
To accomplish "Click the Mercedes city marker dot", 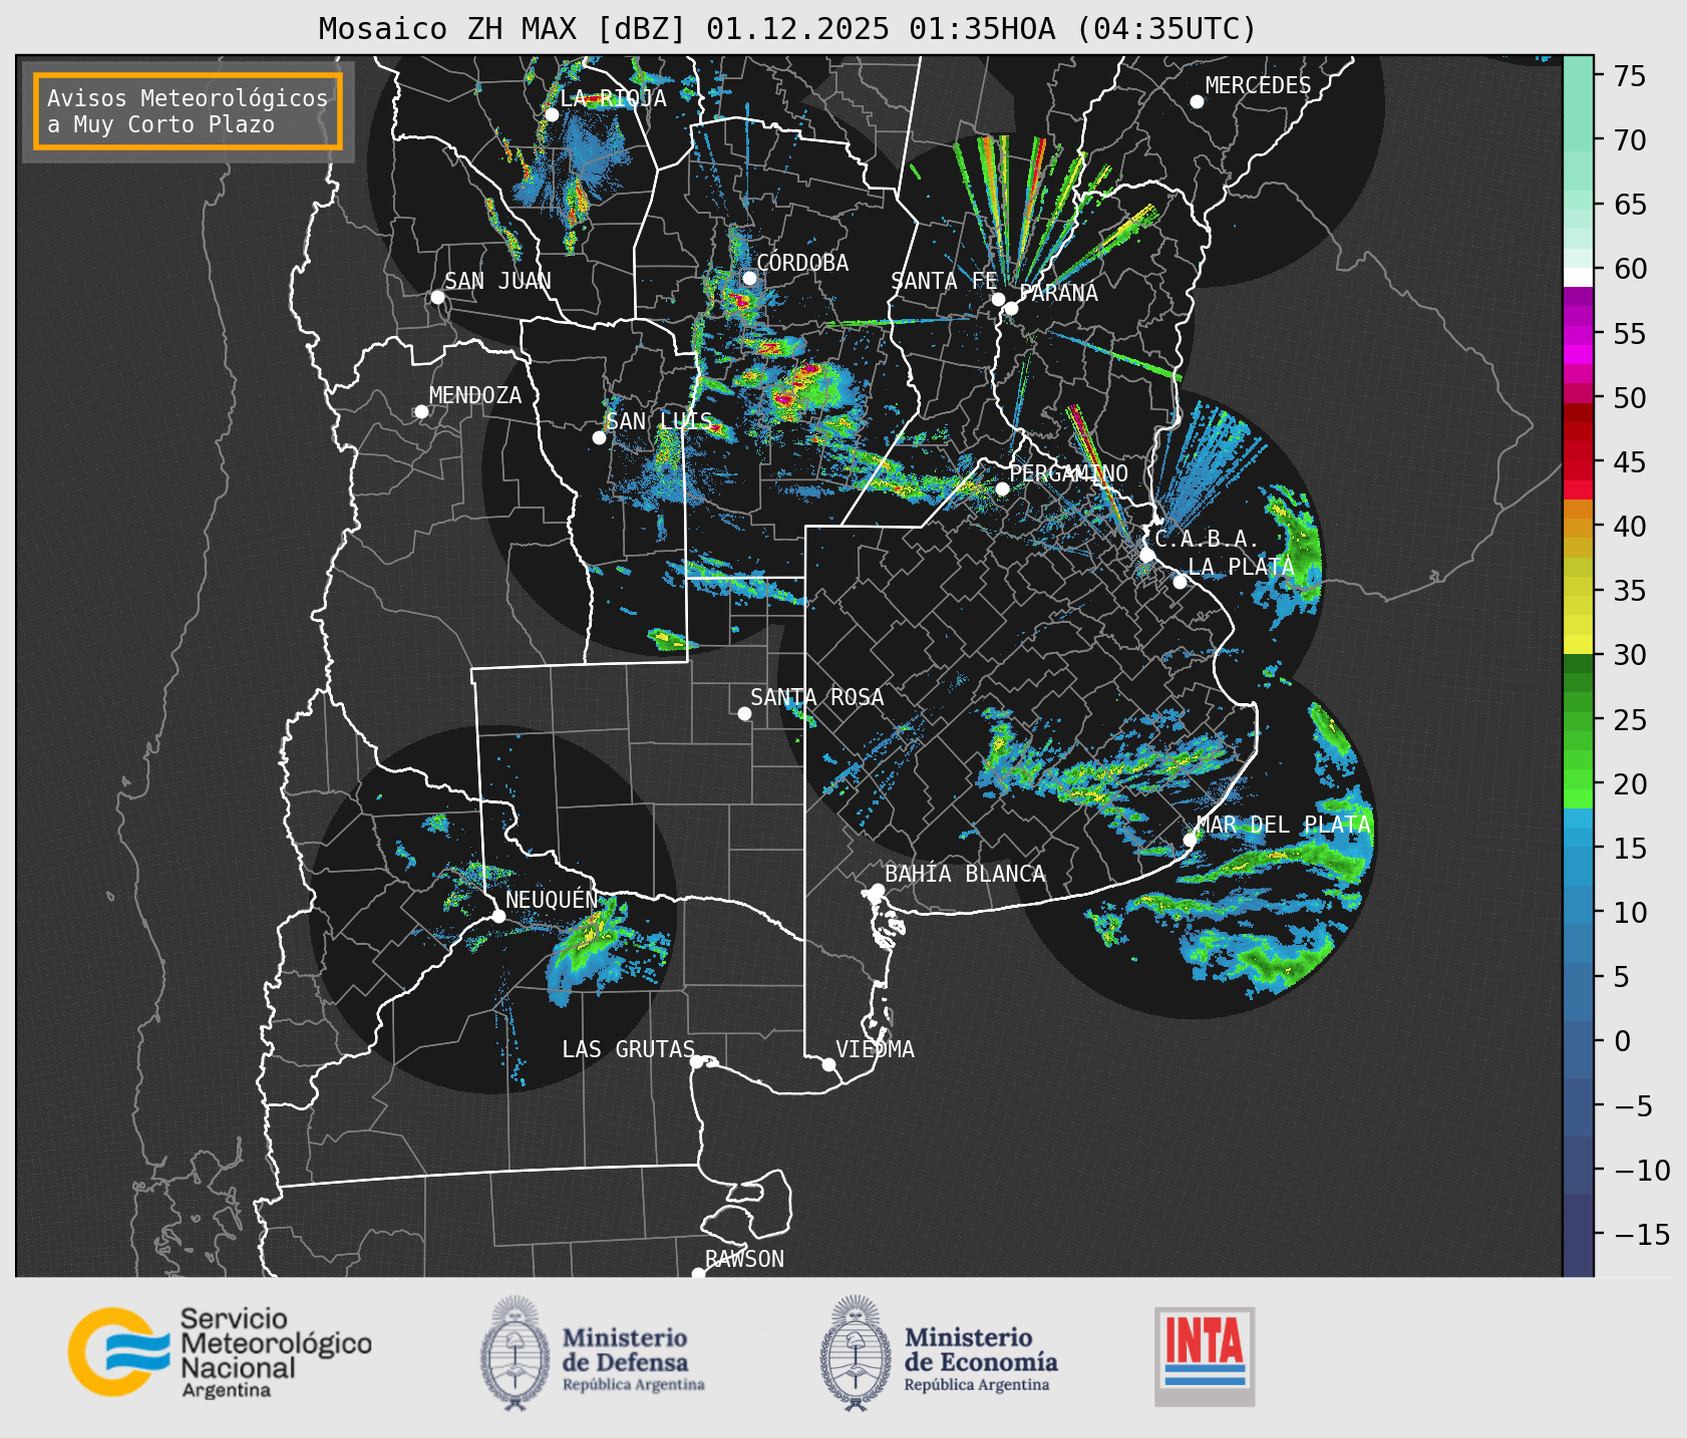I will click(x=1196, y=102).
